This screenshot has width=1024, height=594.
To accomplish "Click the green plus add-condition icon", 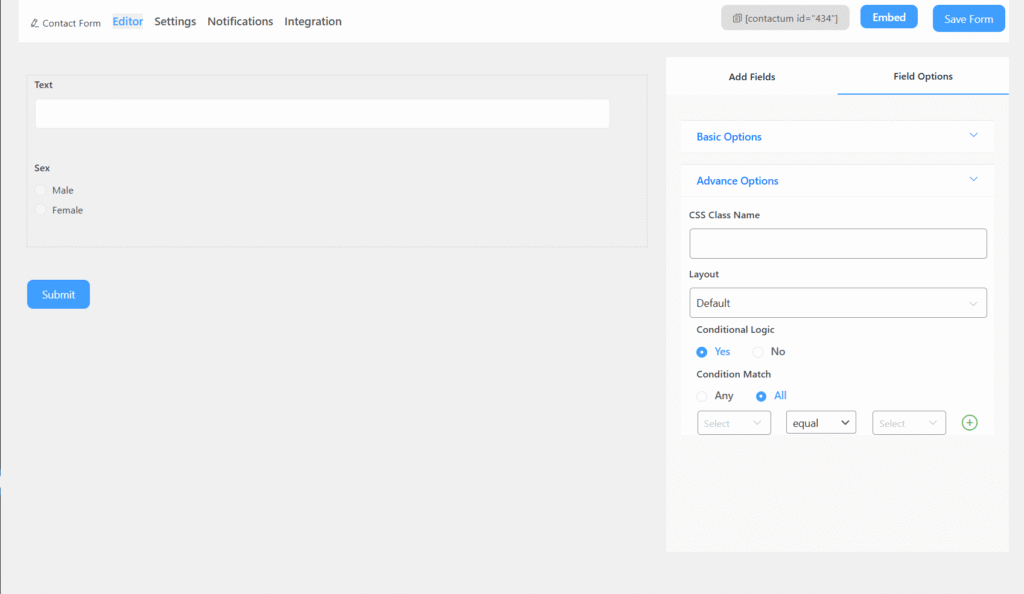I will (x=969, y=423).
